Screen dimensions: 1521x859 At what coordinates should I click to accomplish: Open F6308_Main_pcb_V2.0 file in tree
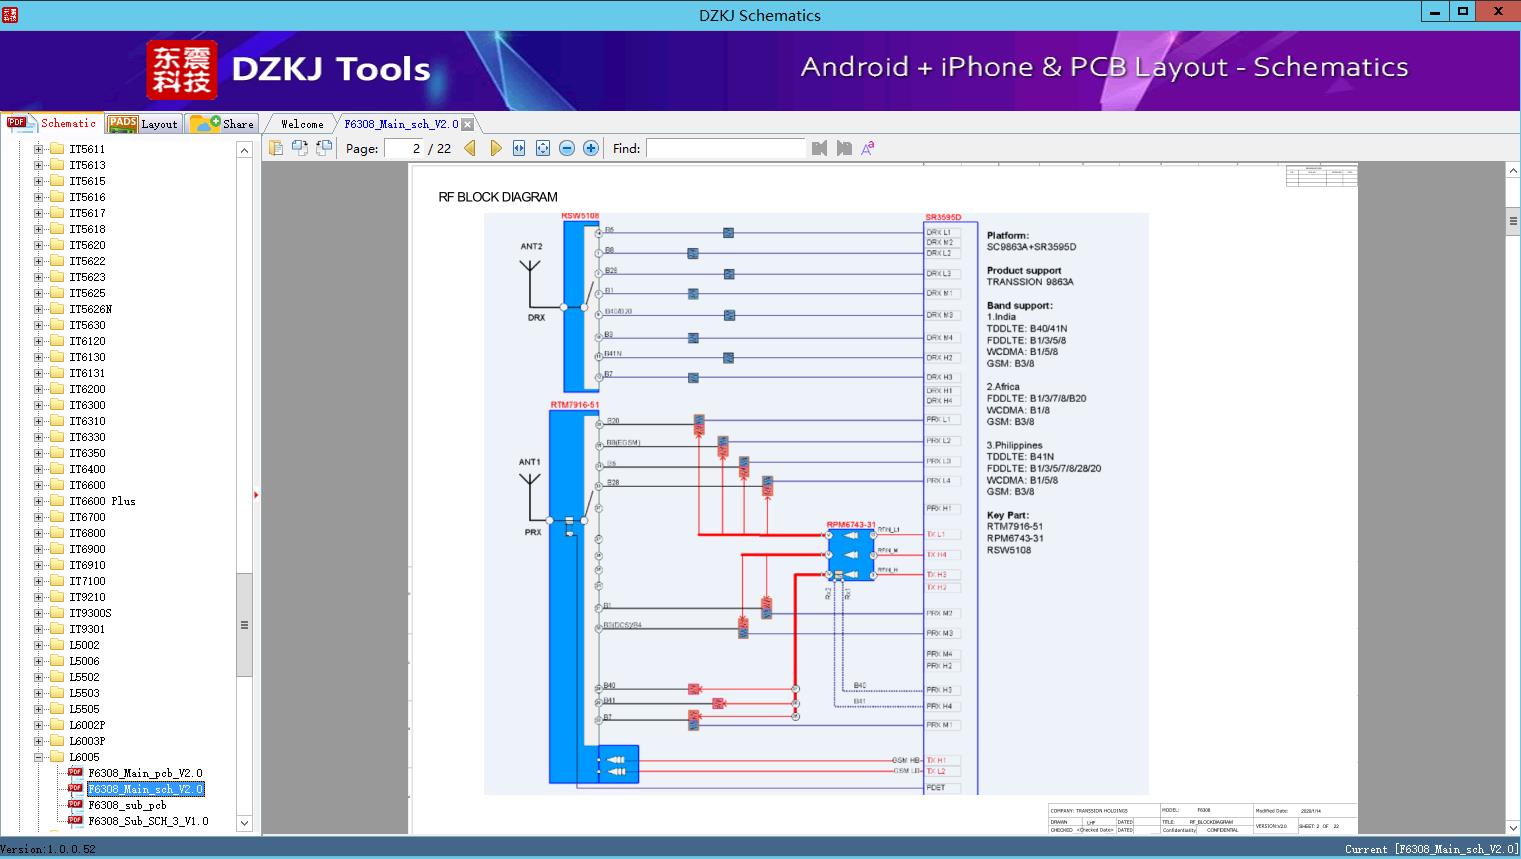[145, 773]
